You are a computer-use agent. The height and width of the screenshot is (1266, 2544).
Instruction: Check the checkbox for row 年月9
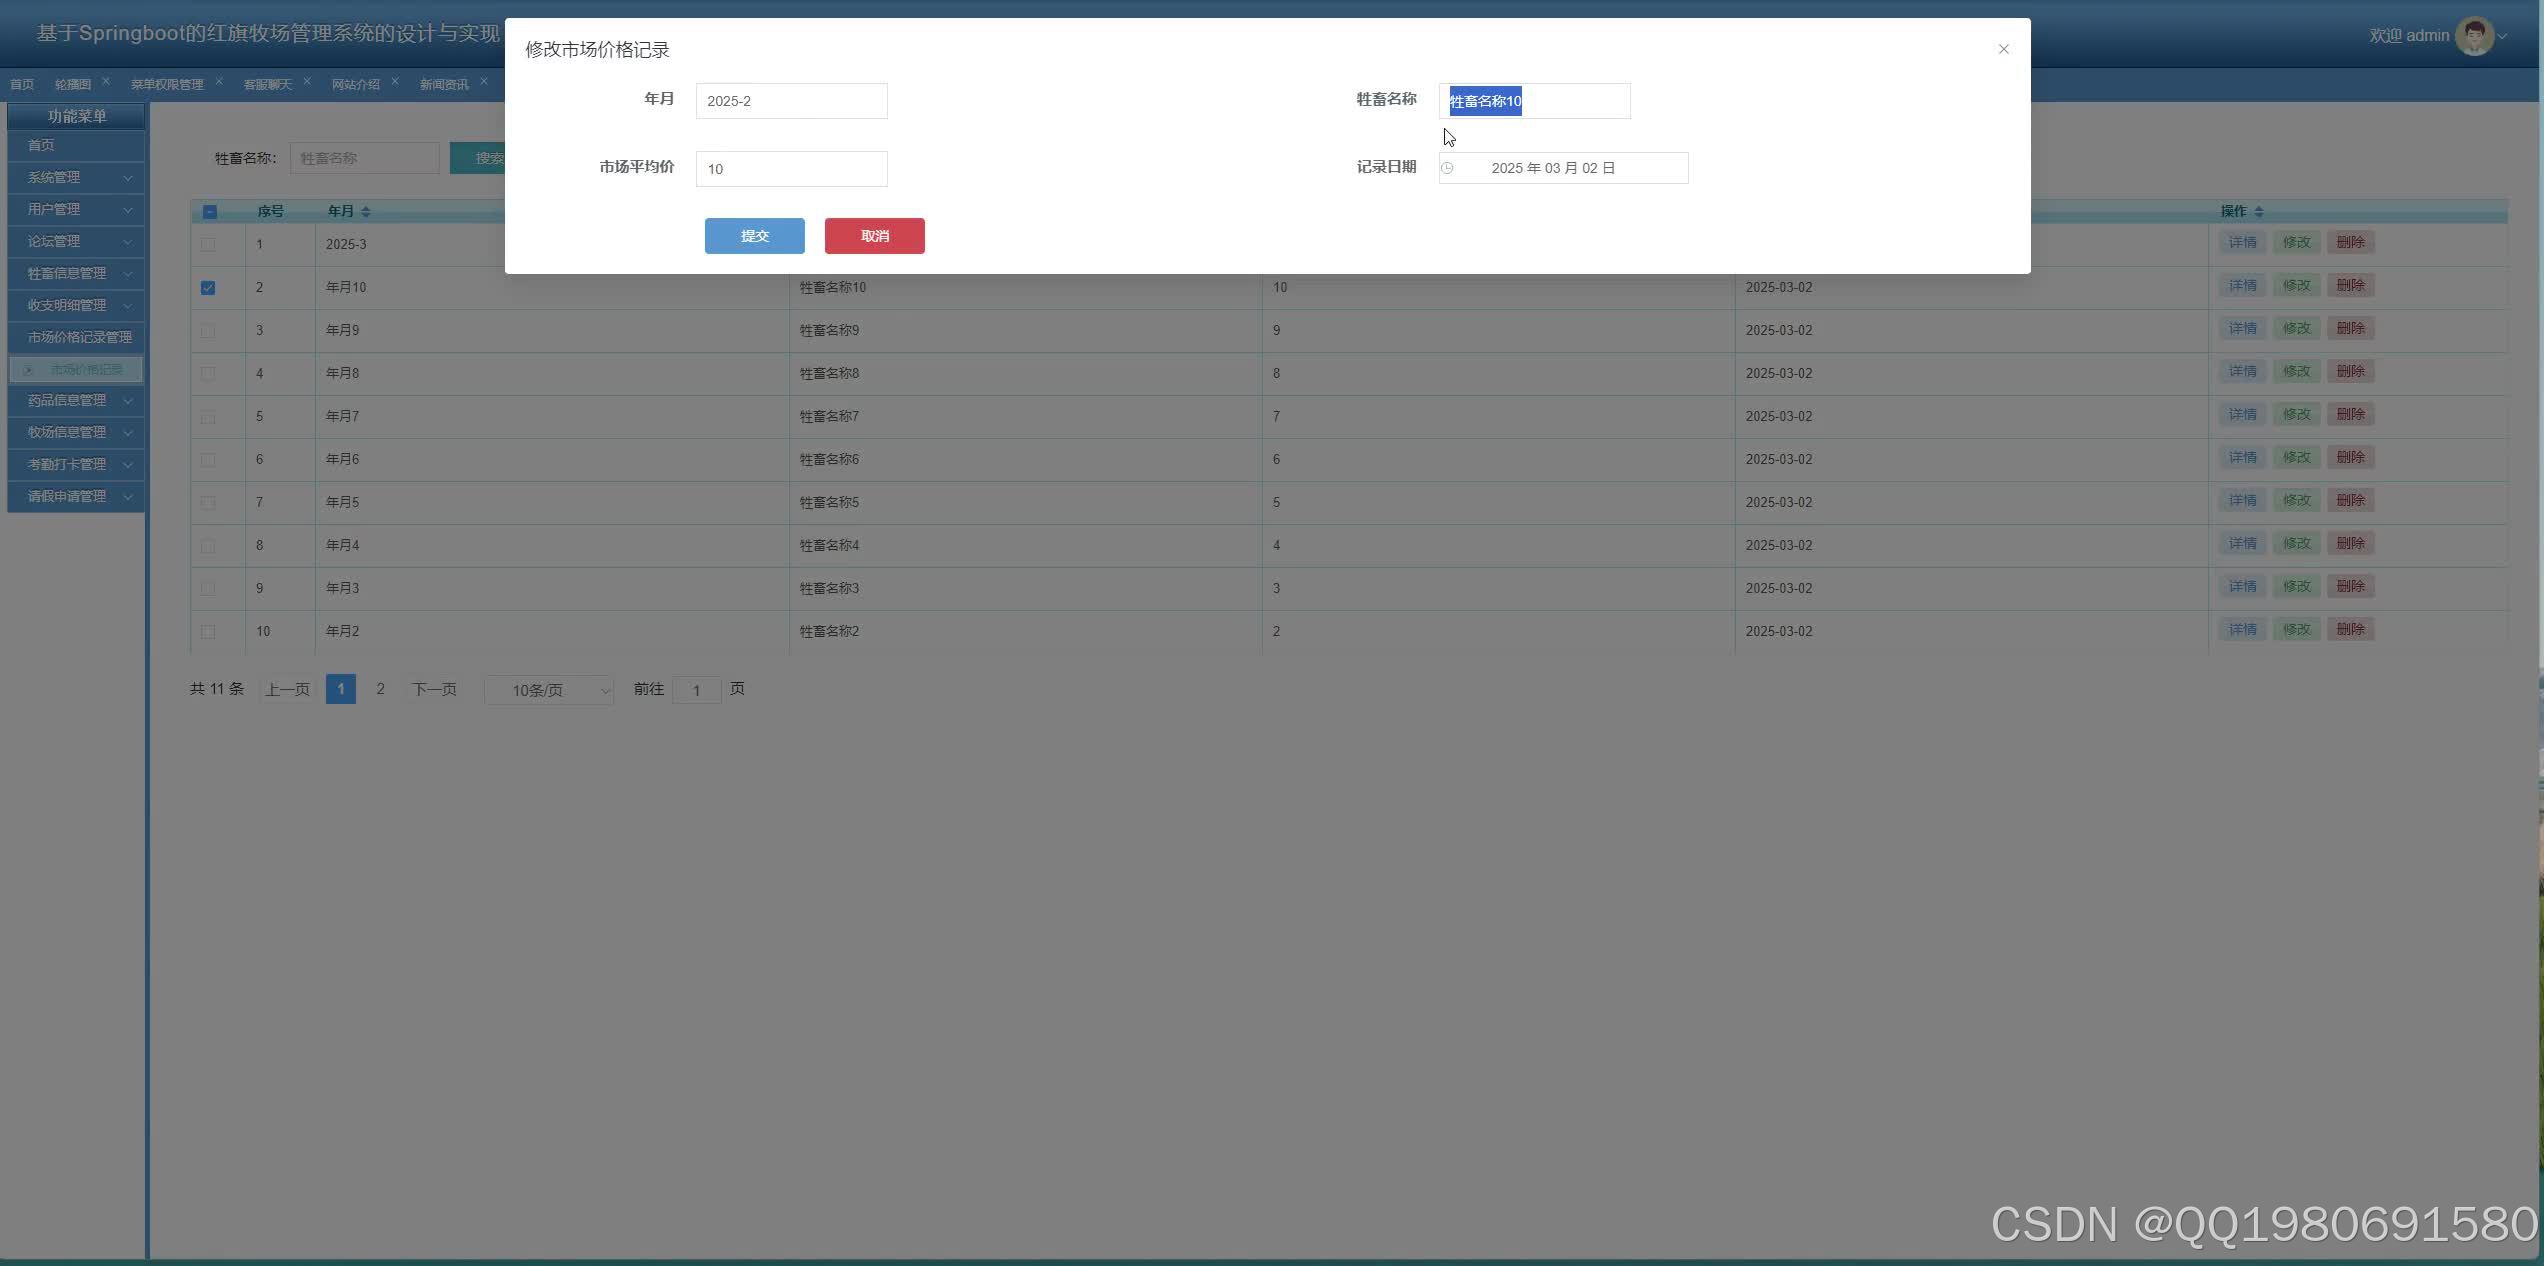208,331
